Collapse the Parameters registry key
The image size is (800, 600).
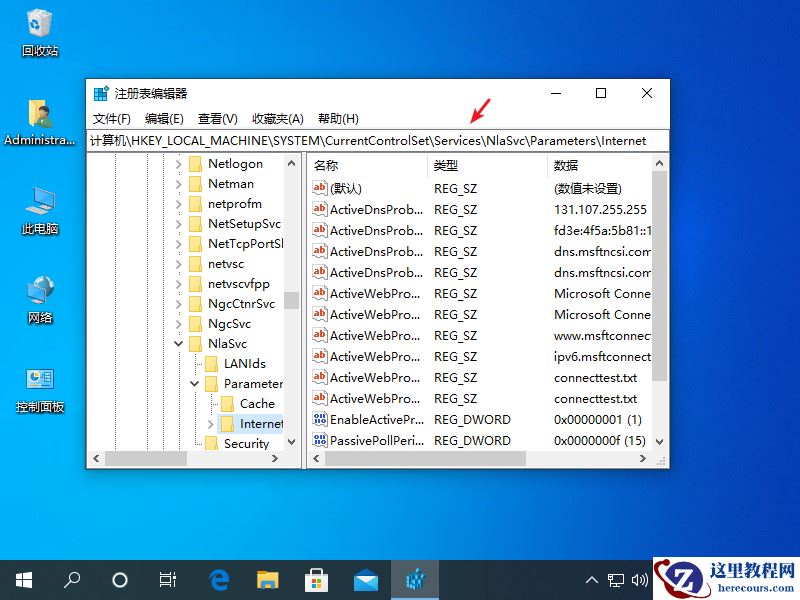coord(195,383)
